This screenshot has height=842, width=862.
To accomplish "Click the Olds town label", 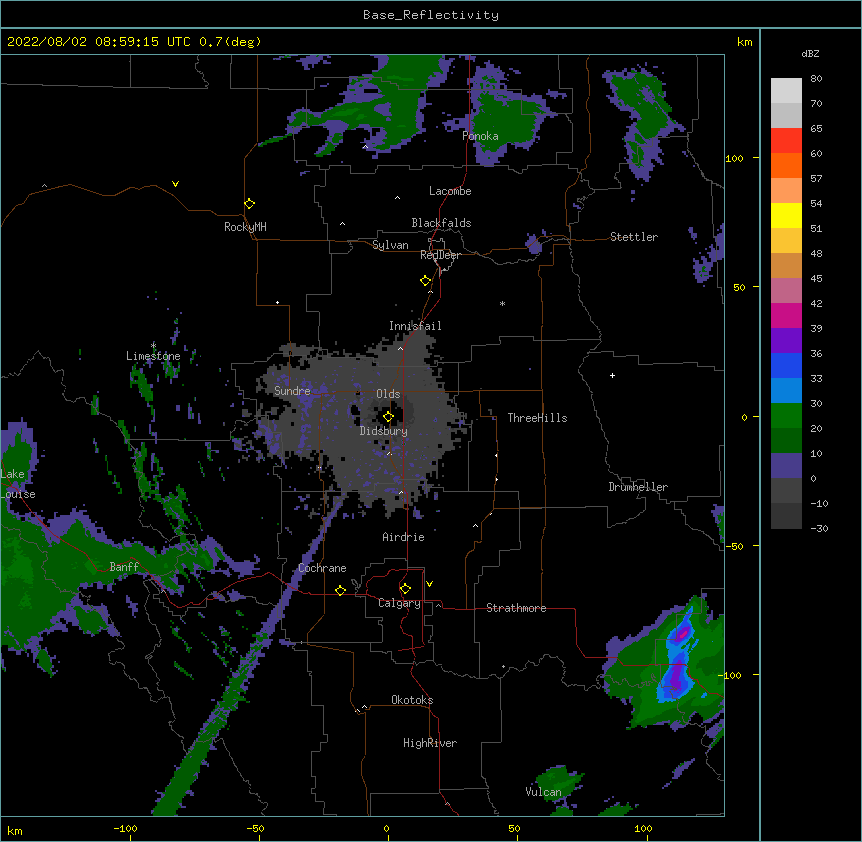I will (x=388, y=394).
